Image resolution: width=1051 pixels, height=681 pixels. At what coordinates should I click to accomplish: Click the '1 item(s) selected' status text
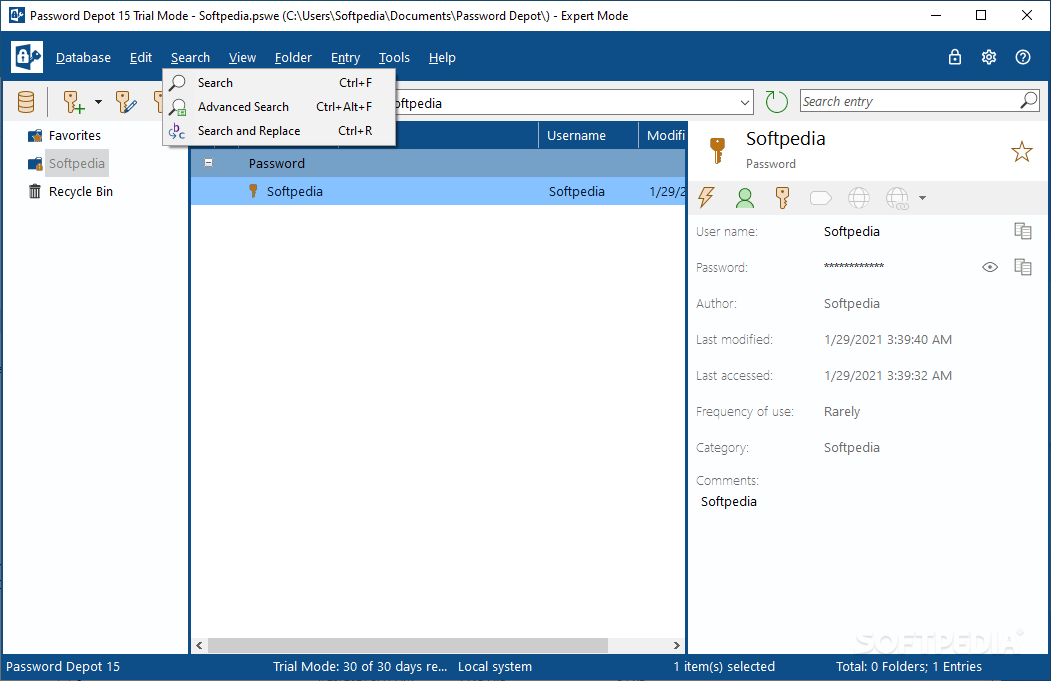click(x=724, y=667)
